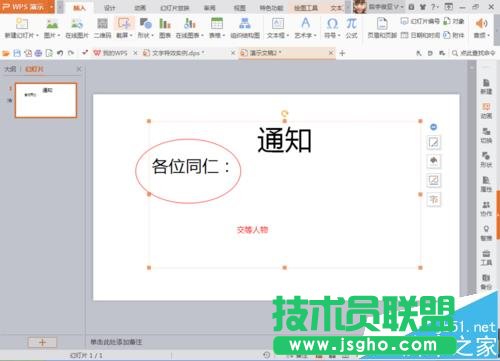The height and width of the screenshot is (361, 500).
Task: Switch slide panel to Outline (大纲) view
Action: [x=10, y=69]
